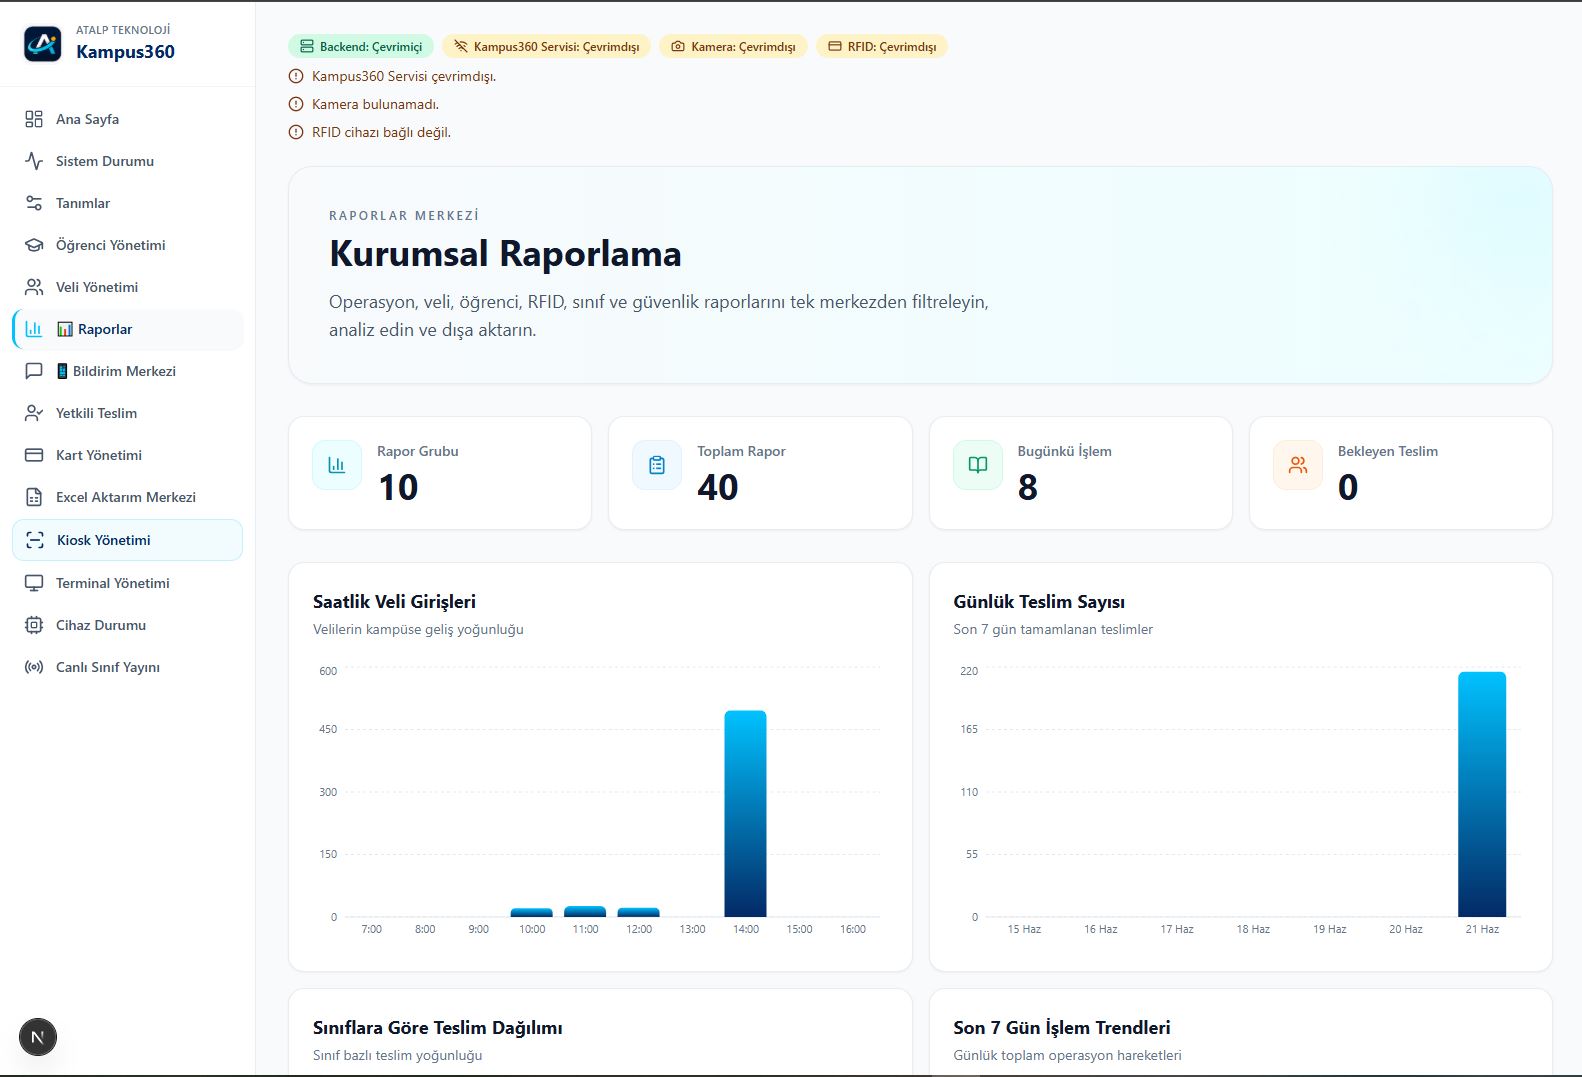Click the Kiosk Yönetimi scan icon

(35, 540)
